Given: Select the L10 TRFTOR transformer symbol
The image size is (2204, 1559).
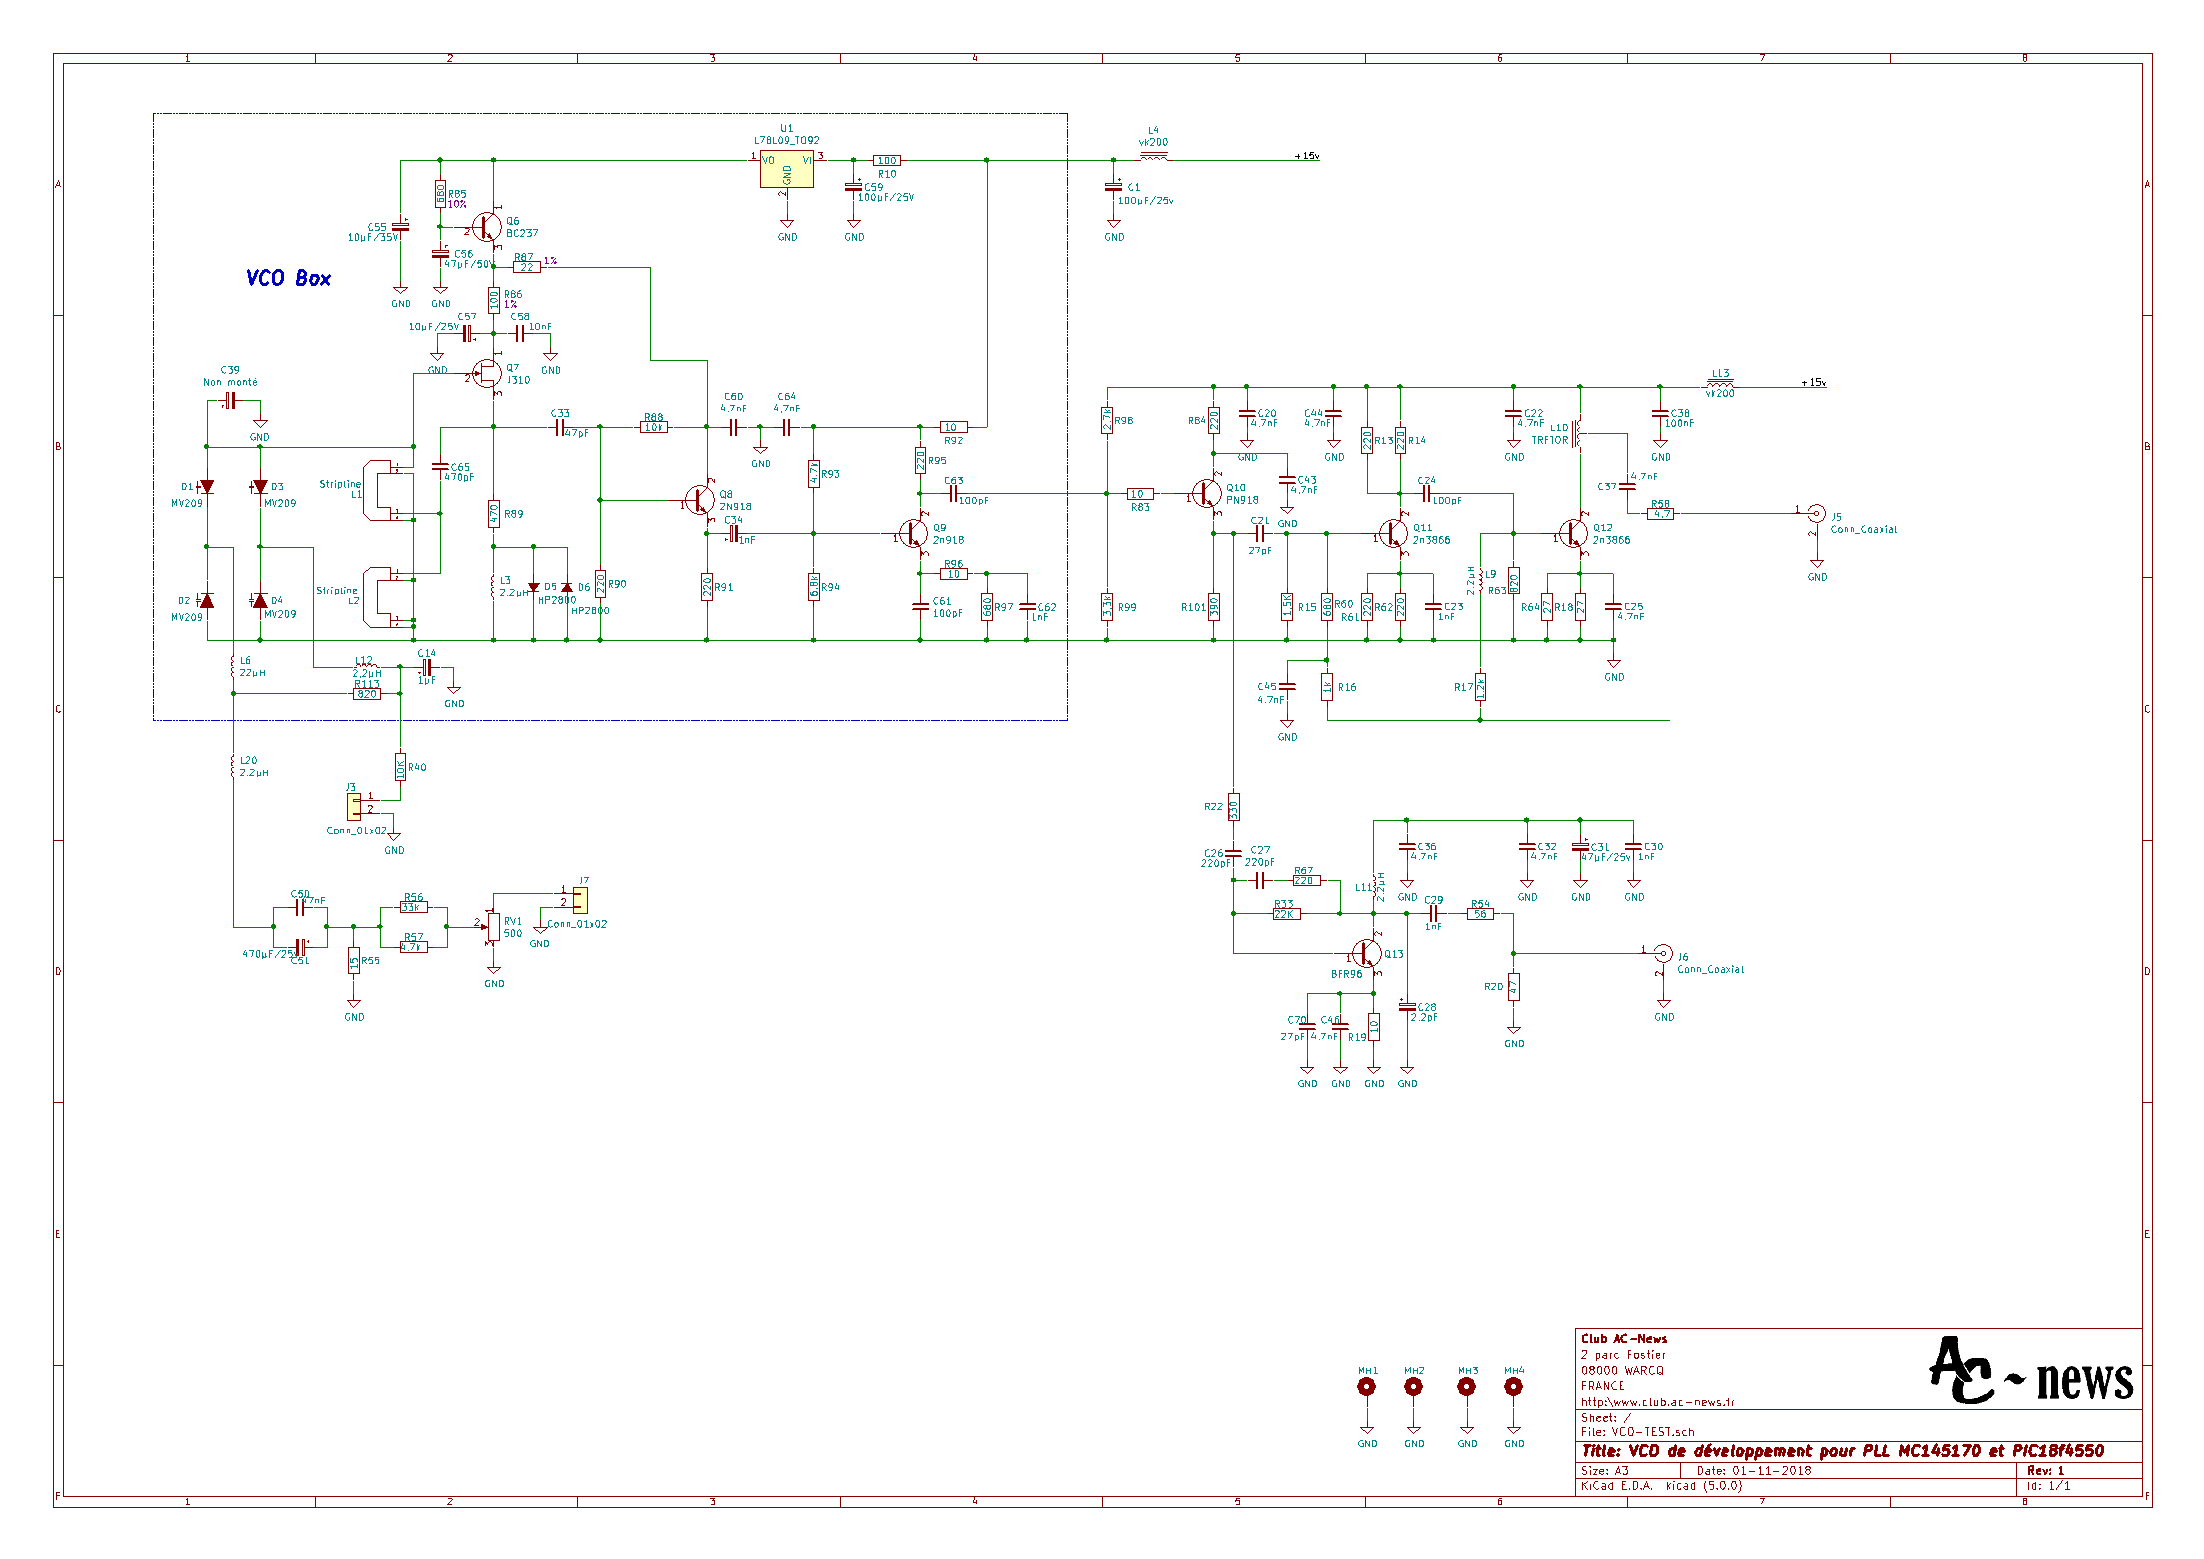Looking at the screenshot, I should click(1578, 433).
